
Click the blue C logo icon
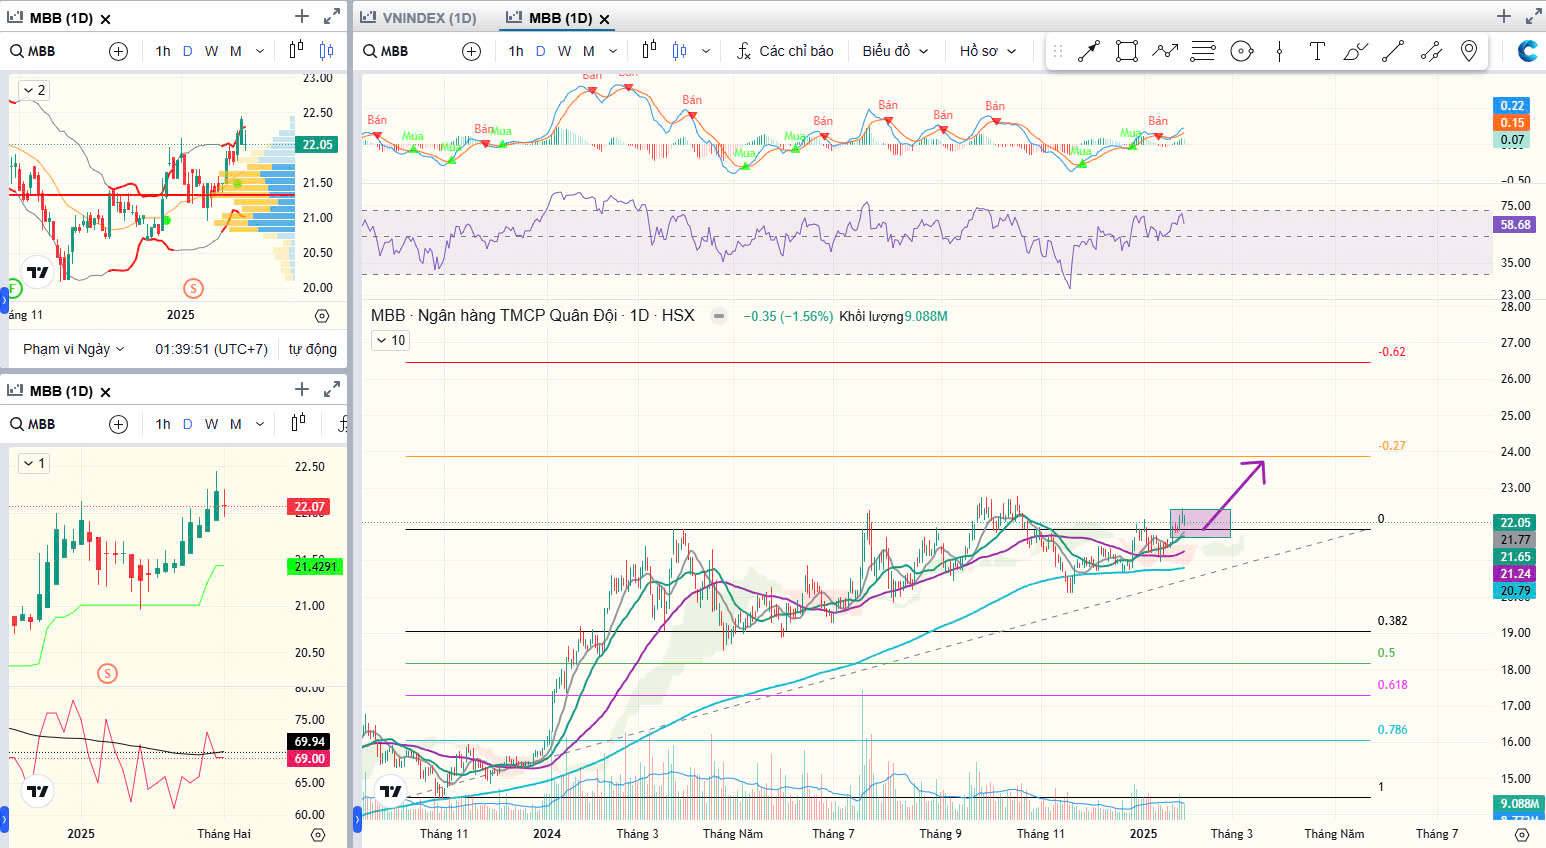point(1527,51)
